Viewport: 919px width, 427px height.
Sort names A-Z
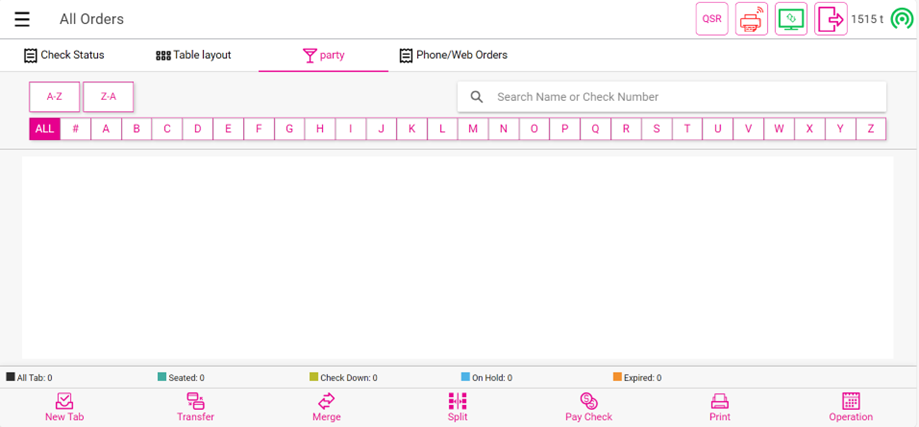[x=54, y=97]
